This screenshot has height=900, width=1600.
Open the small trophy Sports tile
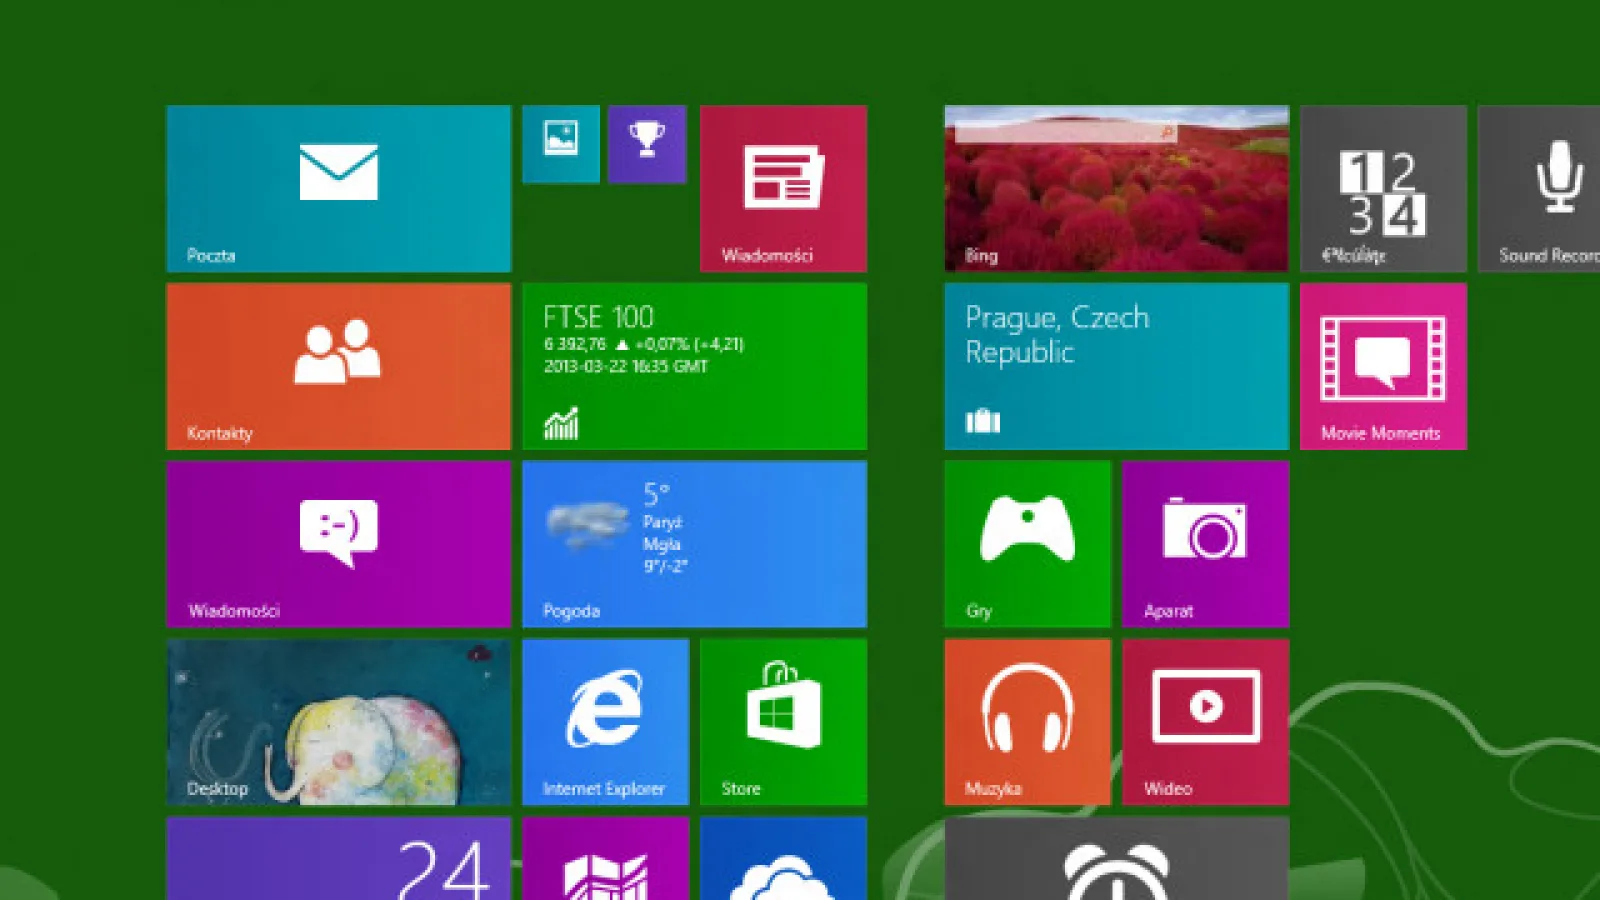pyautogui.click(x=647, y=144)
